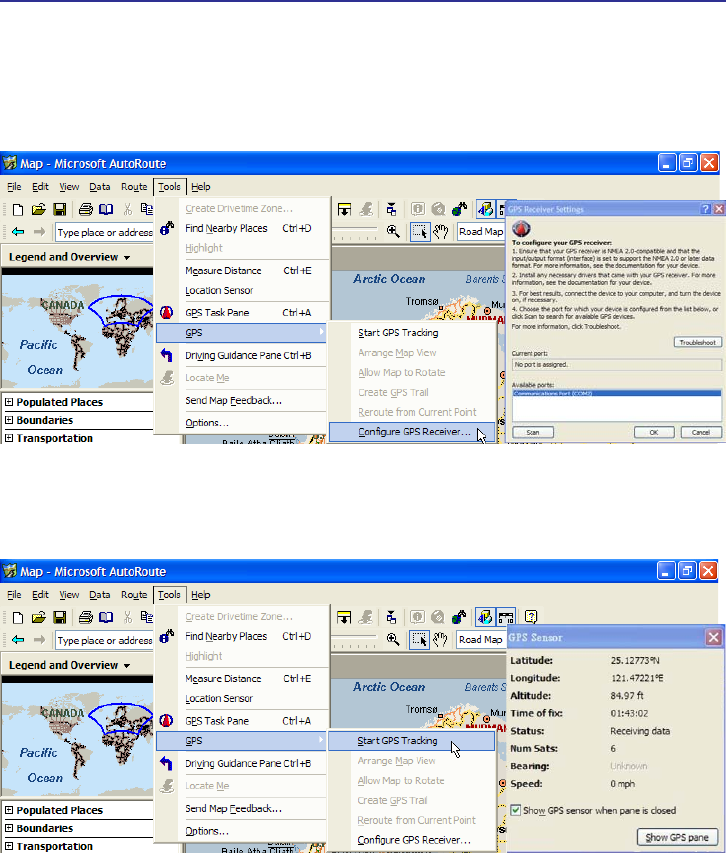Click OK button in GPS Receiver Settings

[654, 432]
